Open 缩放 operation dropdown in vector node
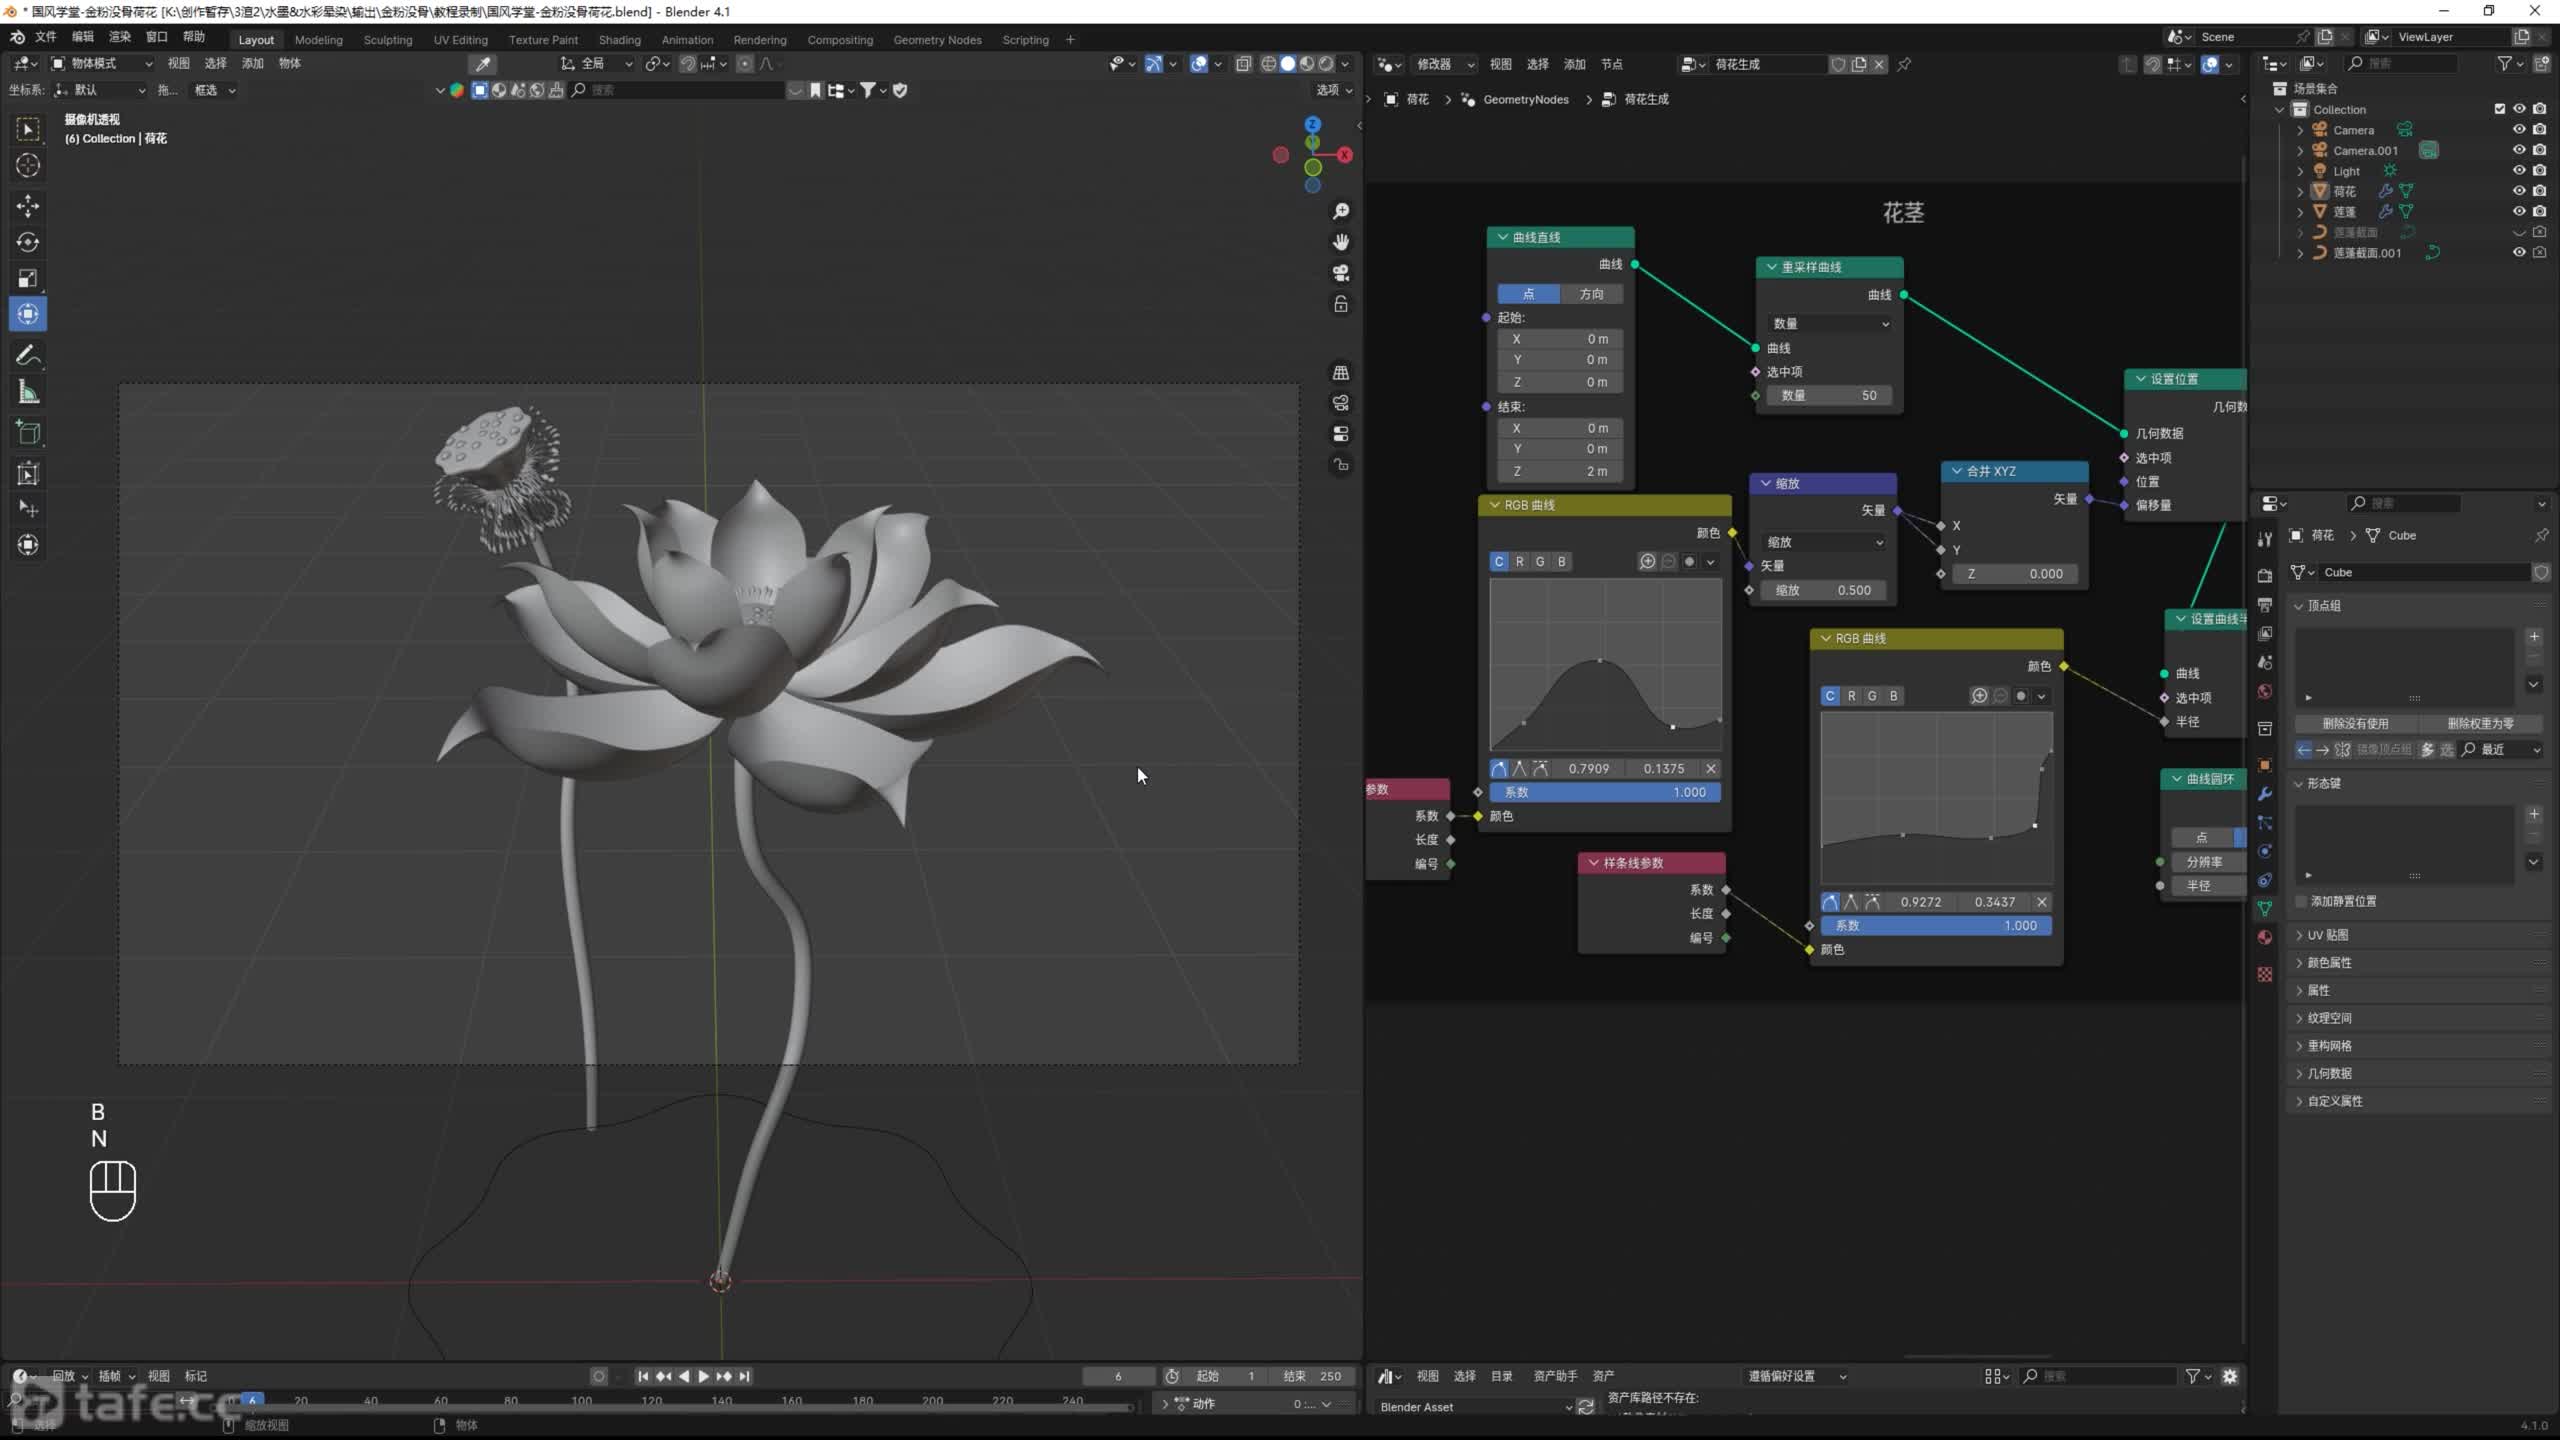2560x1440 pixels. coord(1824,542)
